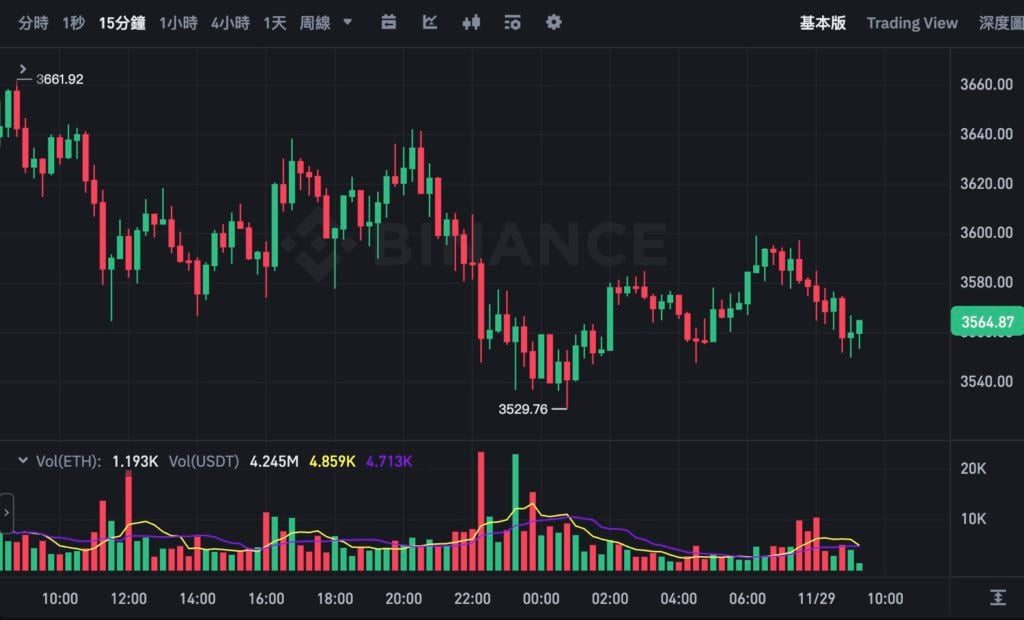
Task: Select the 基本版 chart tab
Action: (822, 22)
